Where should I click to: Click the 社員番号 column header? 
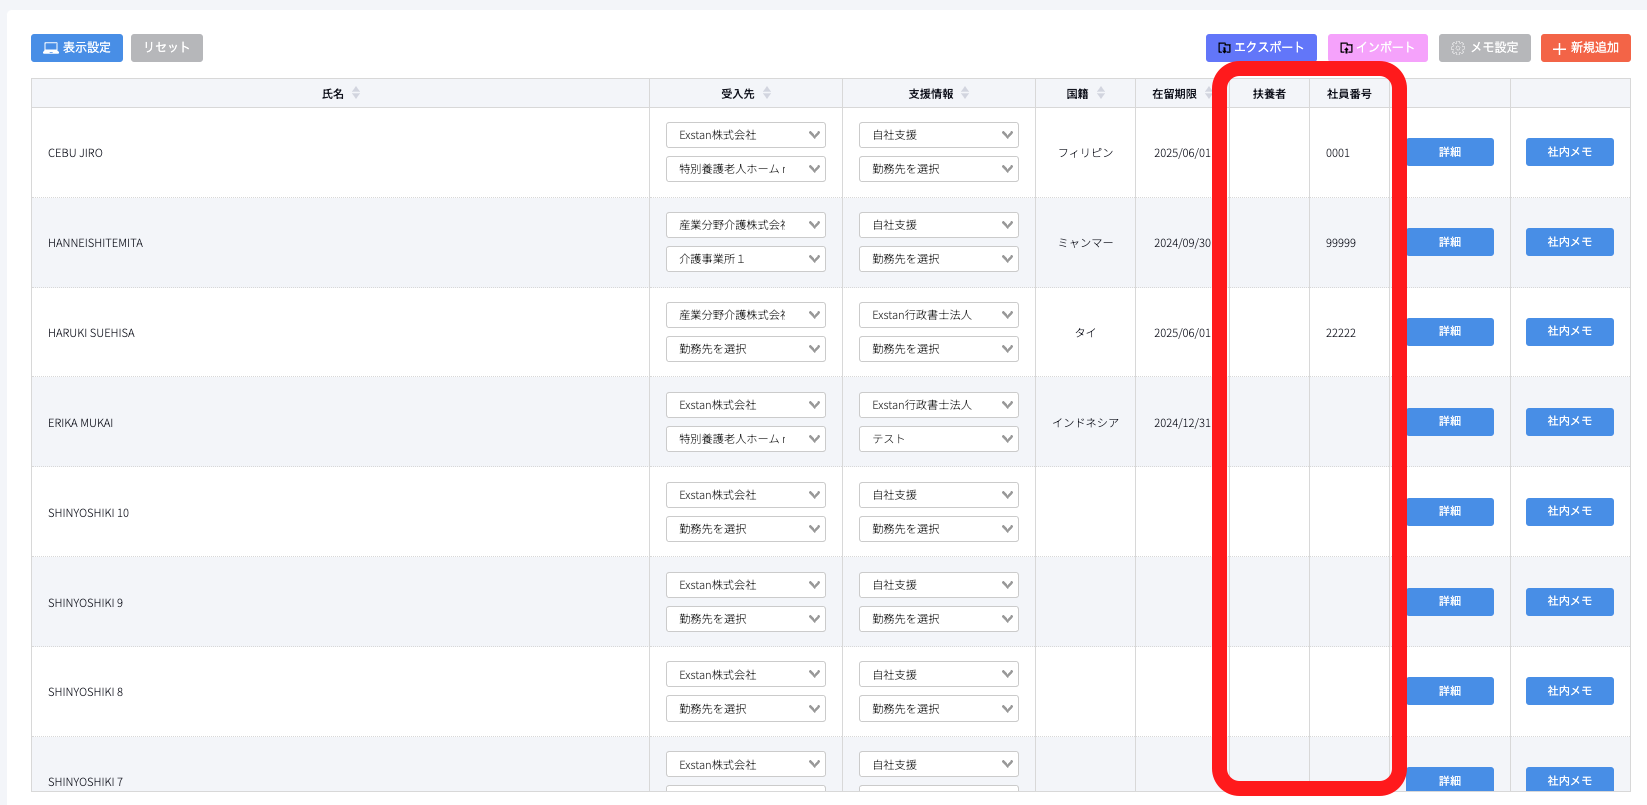[x=1348, y=94]
